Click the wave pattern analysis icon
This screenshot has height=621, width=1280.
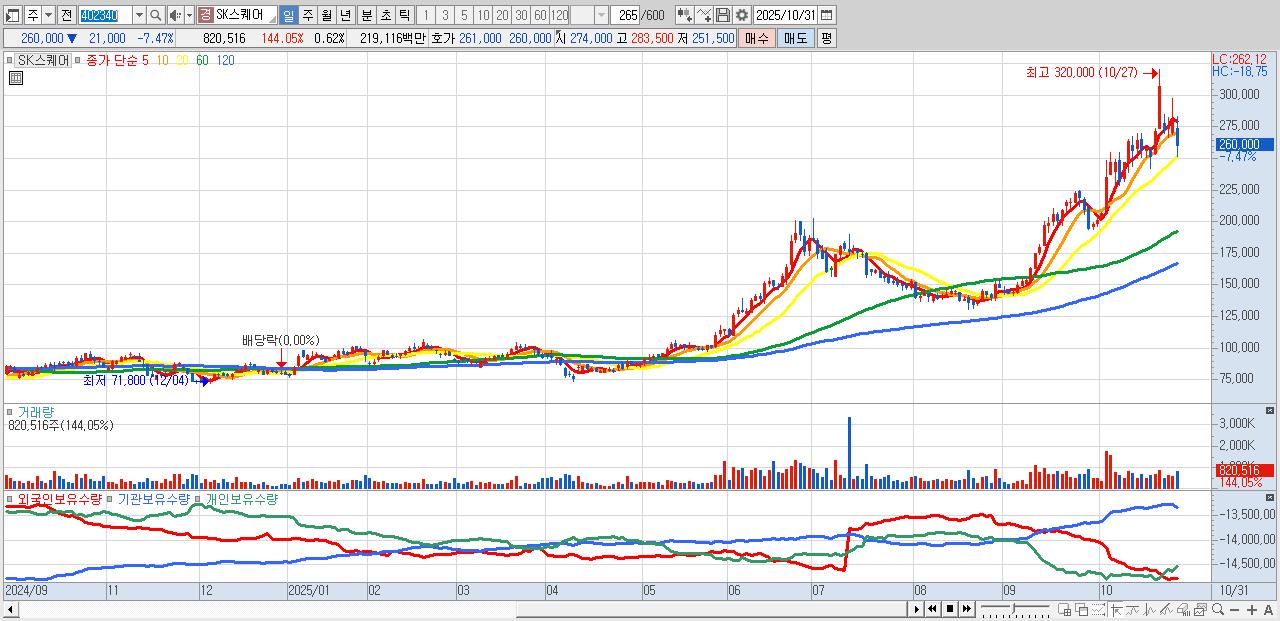pos(1150,609)
